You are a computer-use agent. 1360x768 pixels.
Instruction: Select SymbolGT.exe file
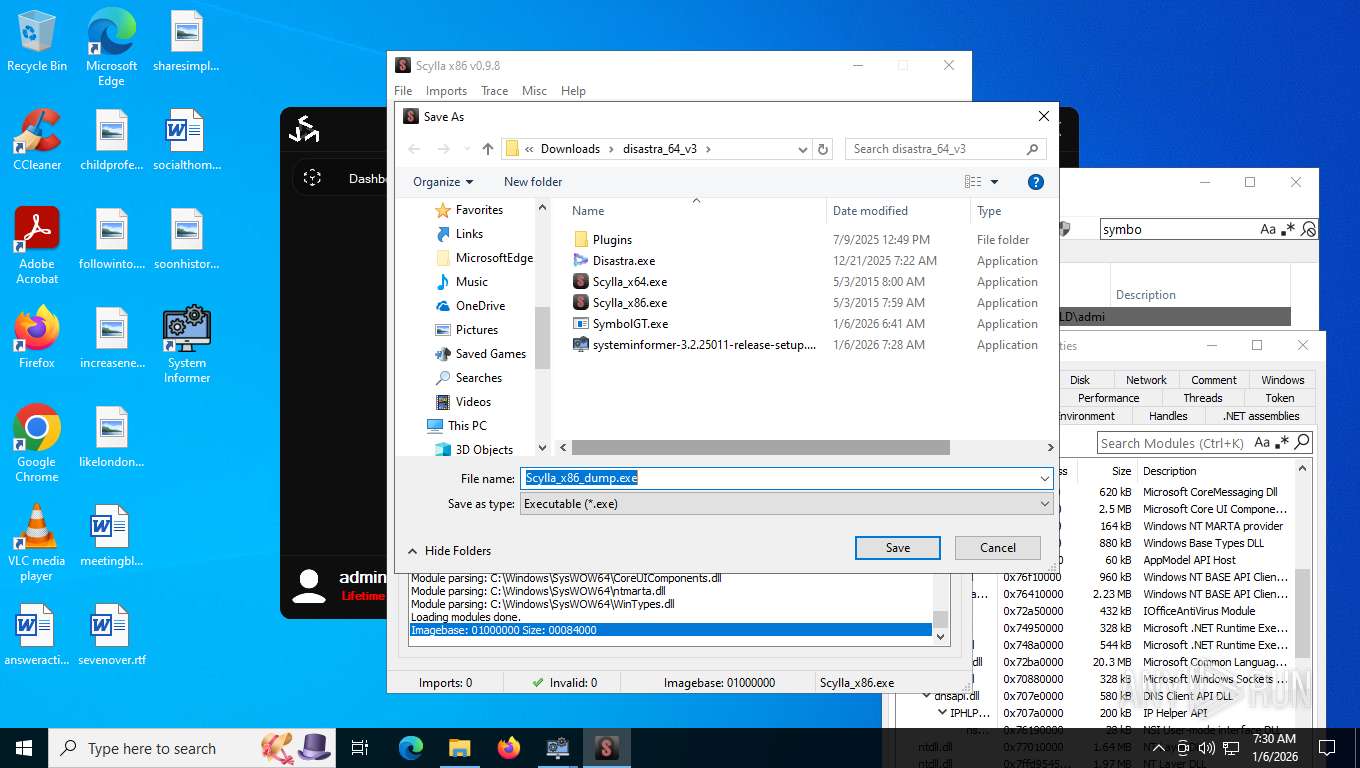tap(630, 324)
